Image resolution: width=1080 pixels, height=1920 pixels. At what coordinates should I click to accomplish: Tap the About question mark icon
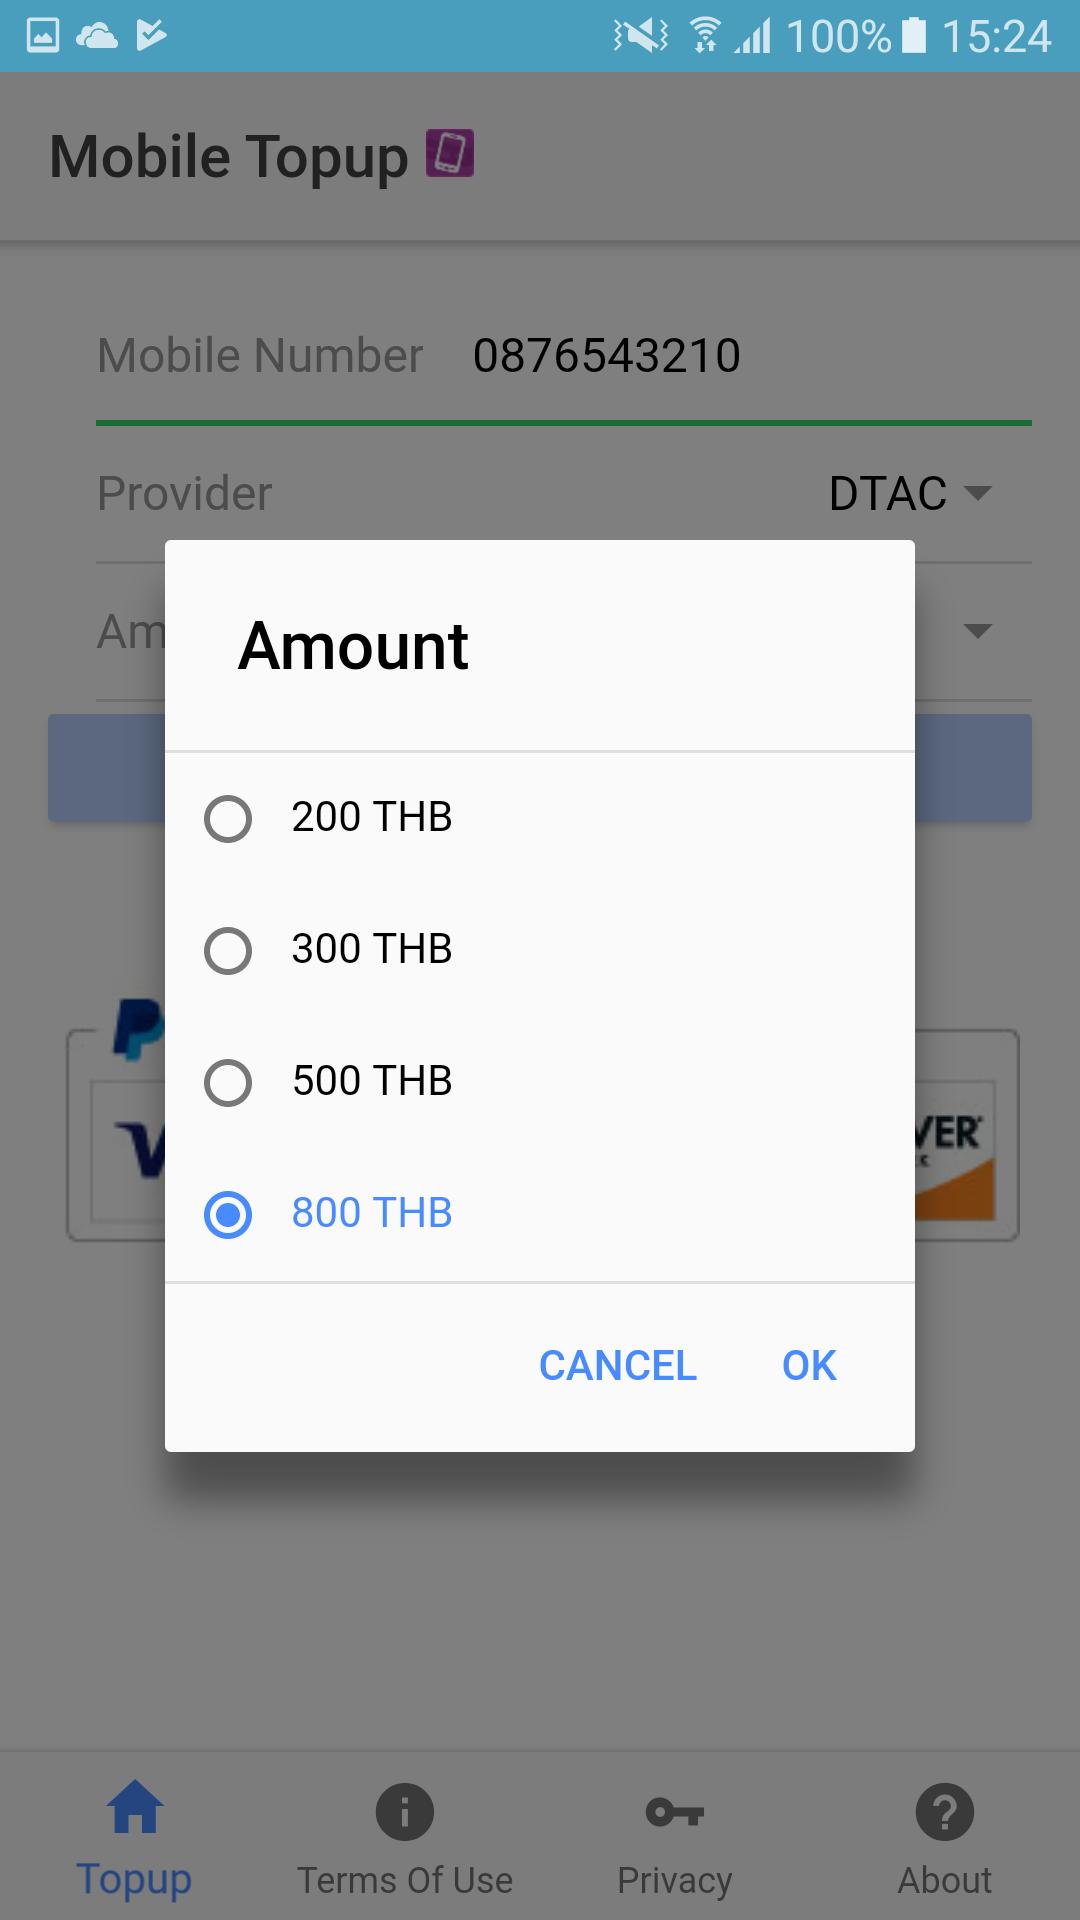[x=943, y=1810]
